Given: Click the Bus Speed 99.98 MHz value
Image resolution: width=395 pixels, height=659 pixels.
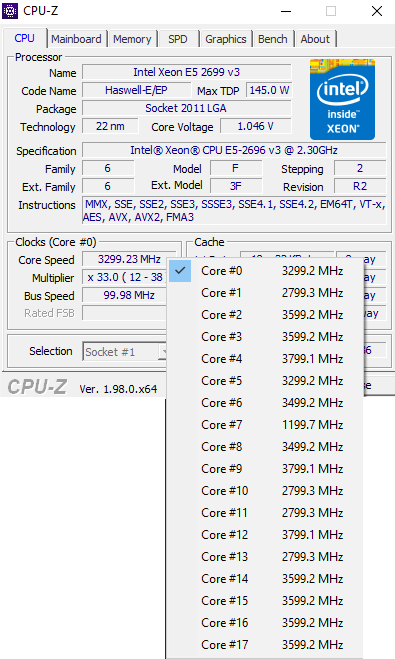Looking at the screenshot, I should coord(125,295).
